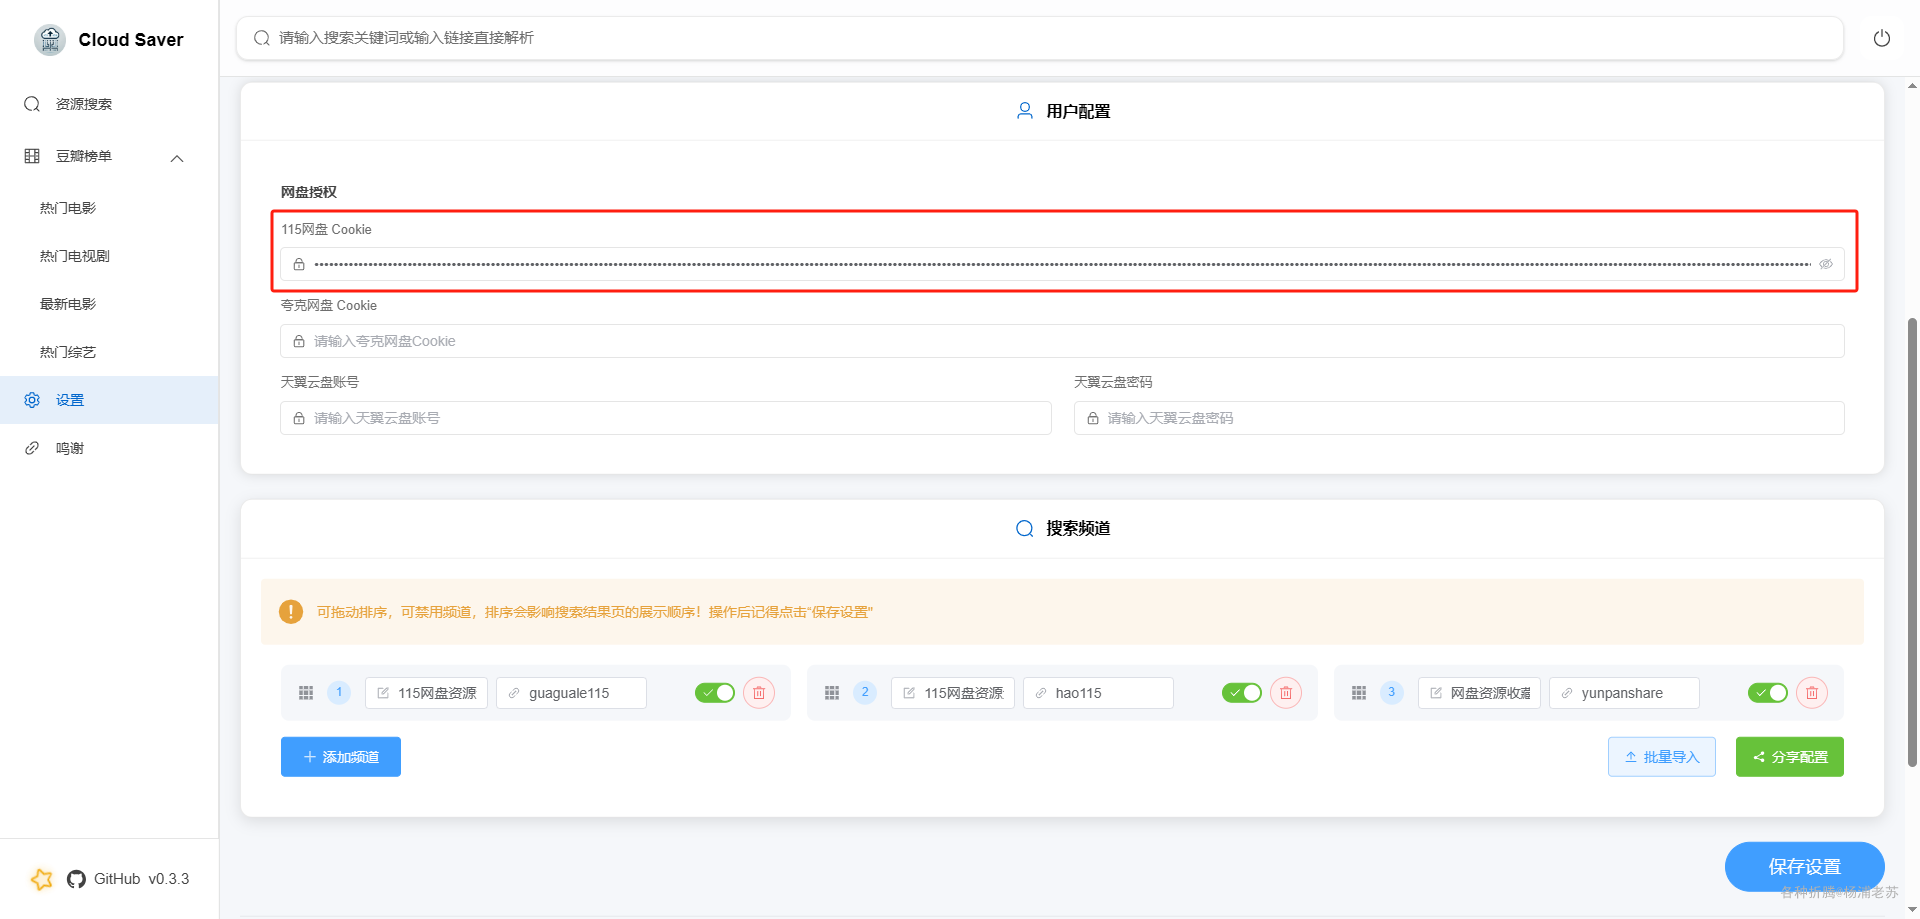Click the number 3 channel badge
Viewport: 1920px width, 919px height.
click(1392, 692)
